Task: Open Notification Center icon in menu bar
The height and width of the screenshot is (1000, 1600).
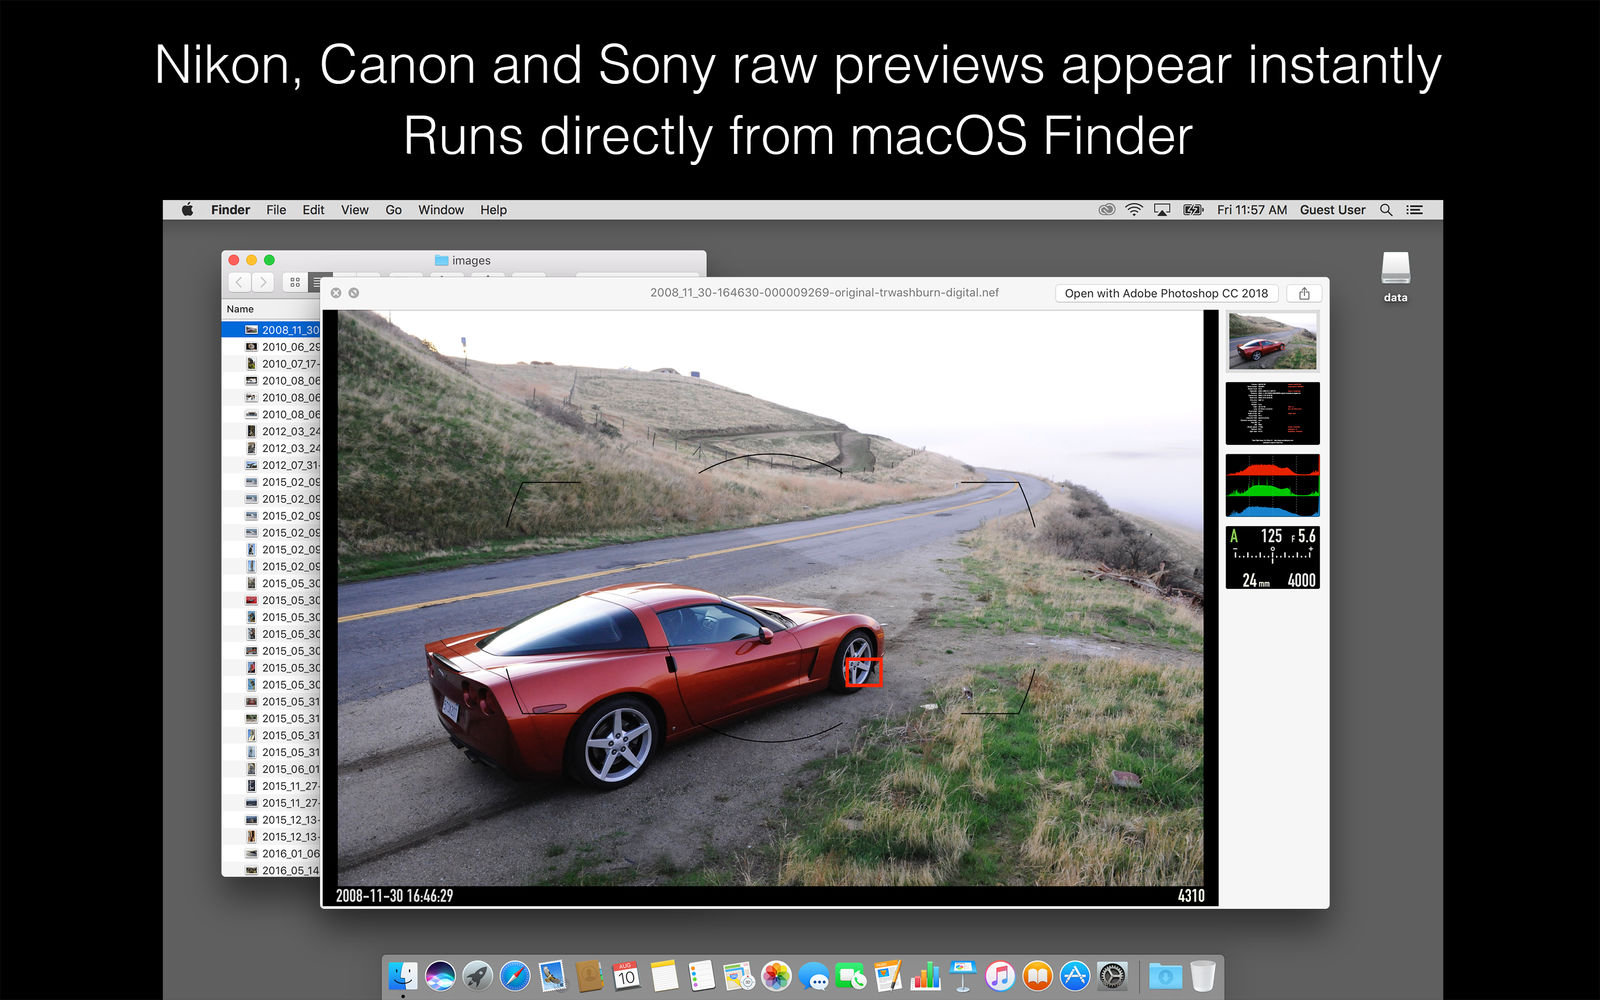Action: pos(1414,210)
